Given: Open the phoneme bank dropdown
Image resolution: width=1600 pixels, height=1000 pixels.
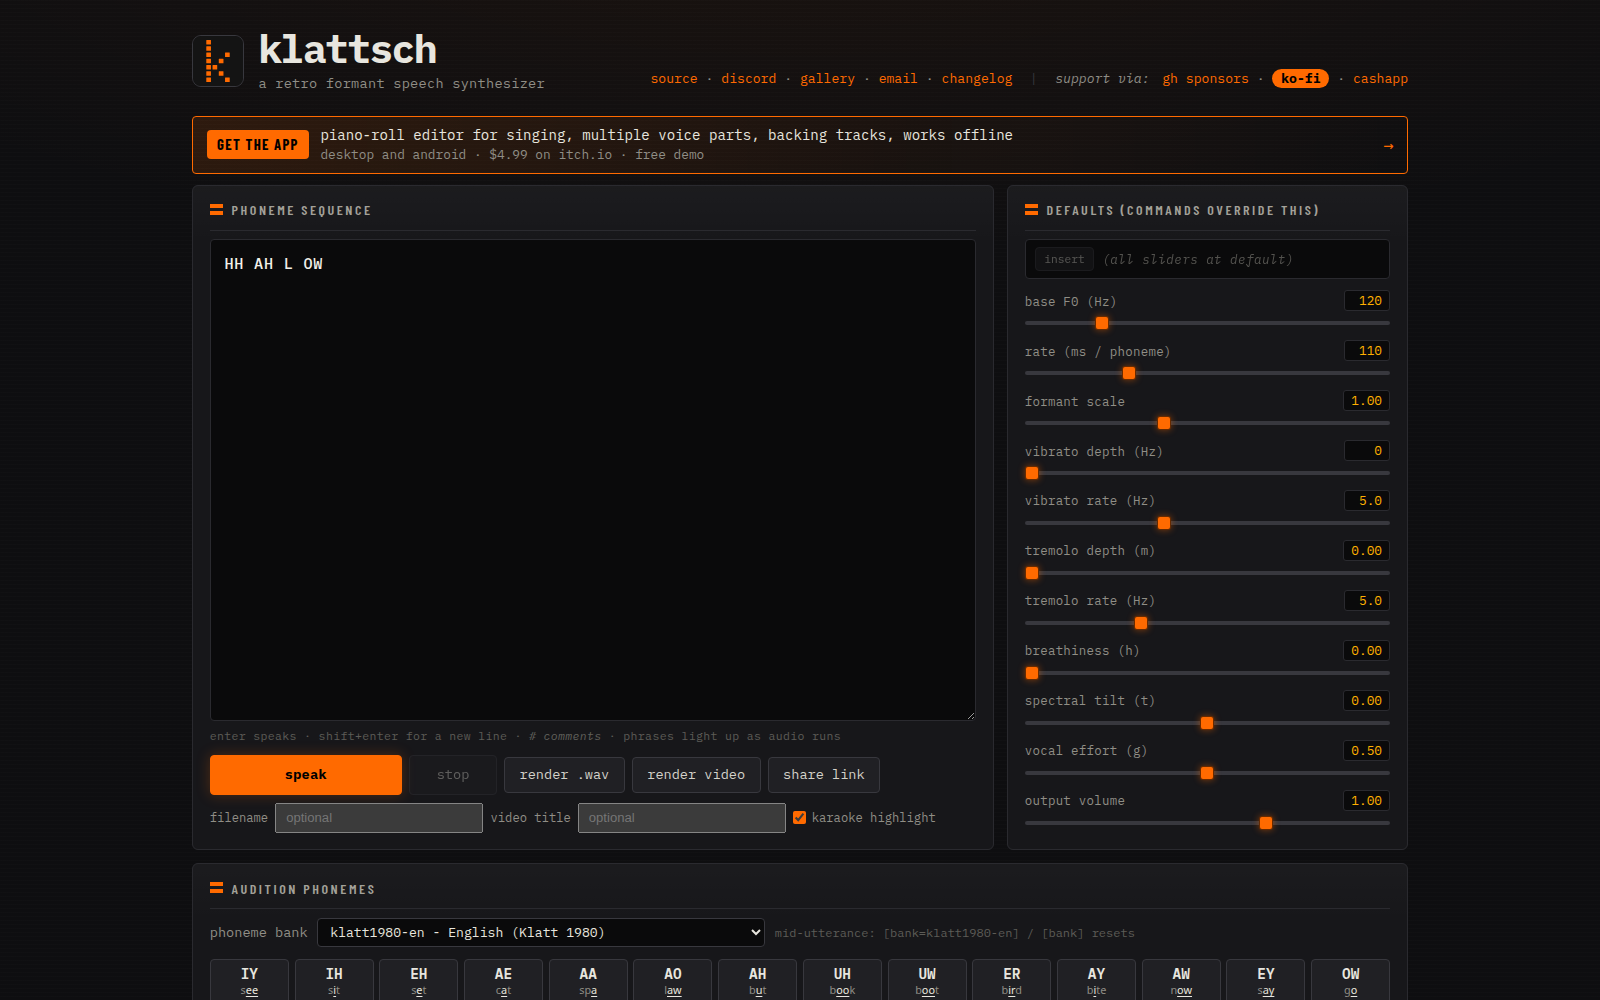Looking at the screenshot, I should [x=541, y=933].
